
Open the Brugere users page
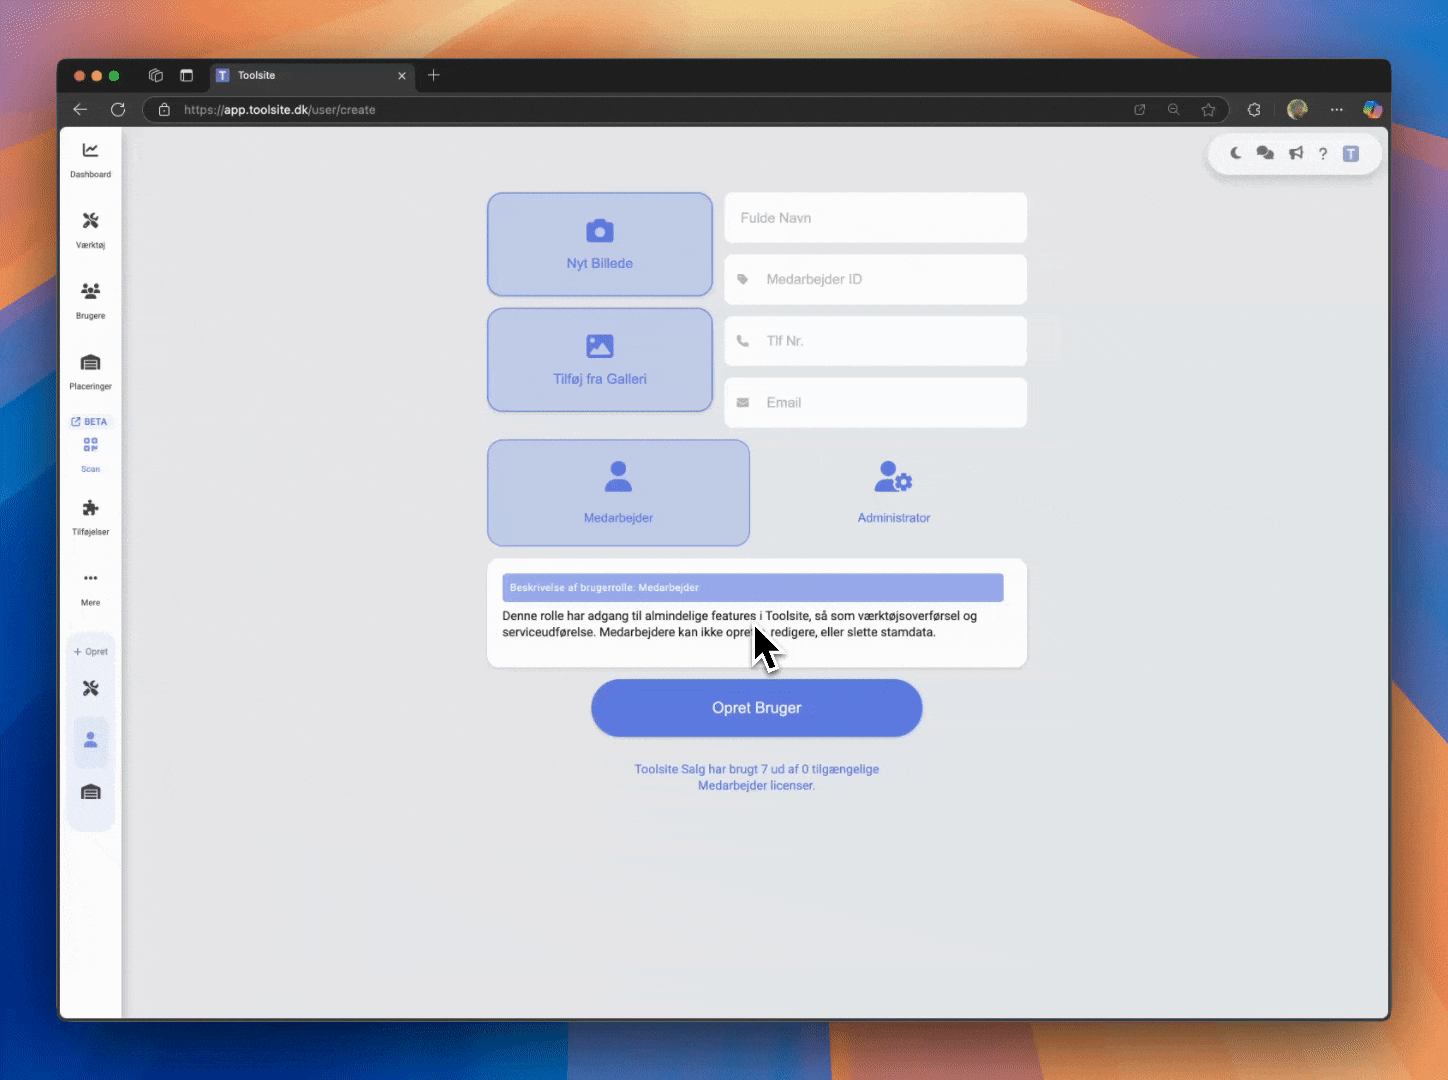pos(90,300)
